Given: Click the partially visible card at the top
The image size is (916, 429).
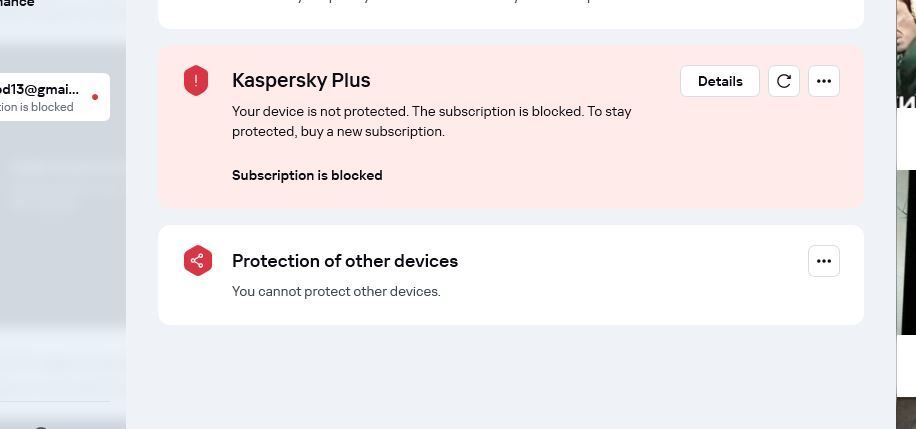Looking at the screenshot, I should (510, 12).
